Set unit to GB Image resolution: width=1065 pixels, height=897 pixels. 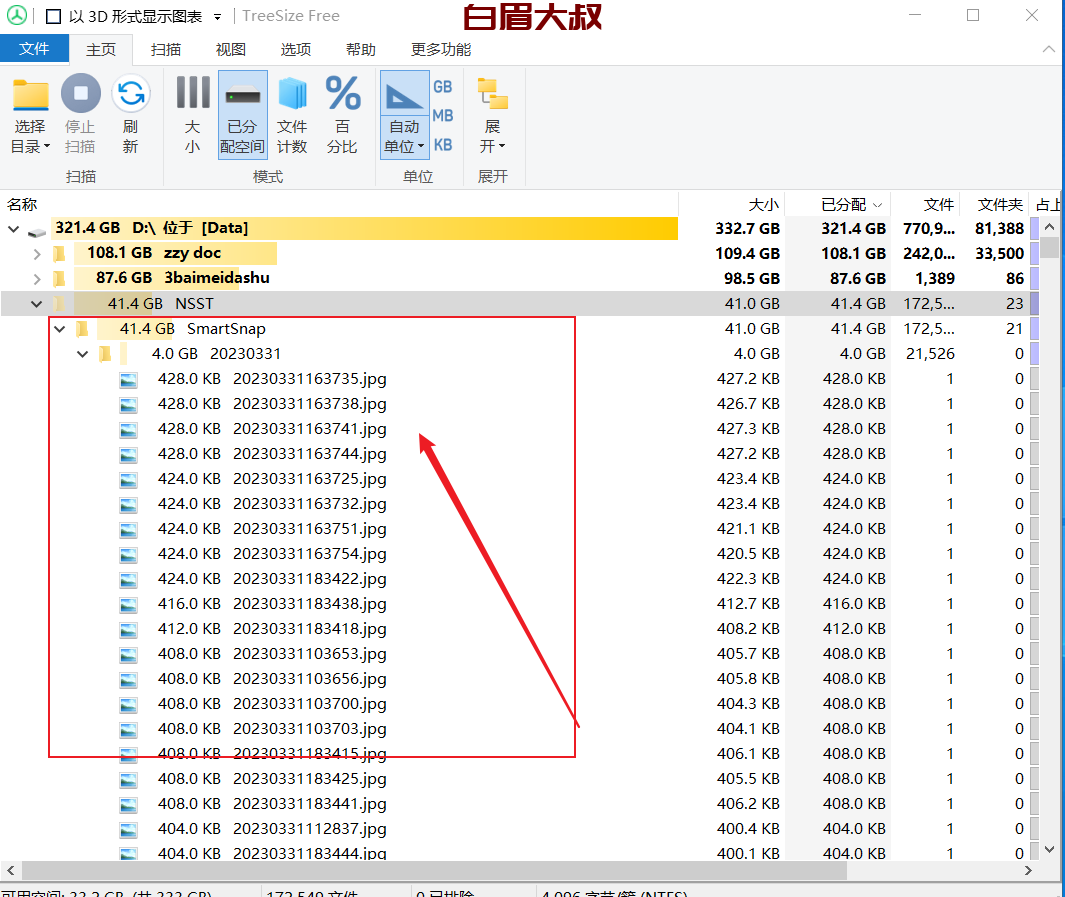point(443,87)
